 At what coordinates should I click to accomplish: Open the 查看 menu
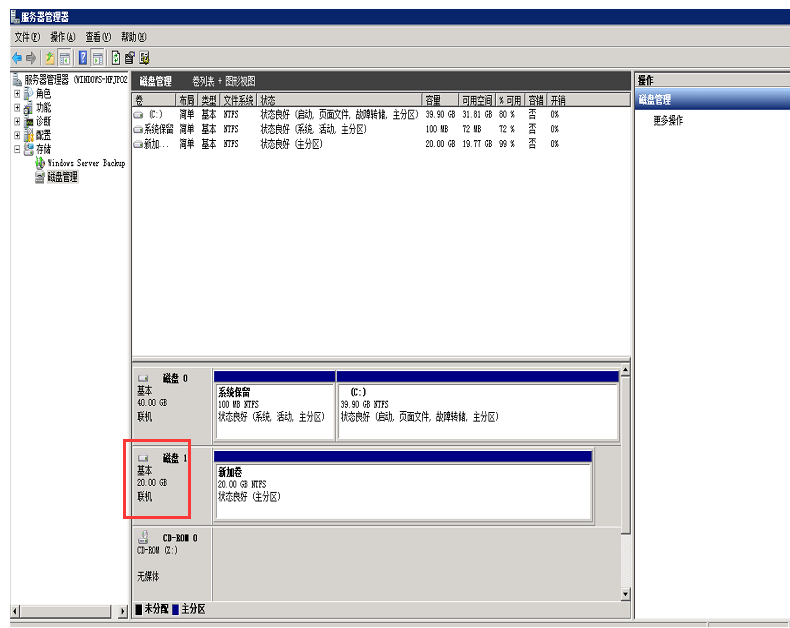[x=98, y=37]
